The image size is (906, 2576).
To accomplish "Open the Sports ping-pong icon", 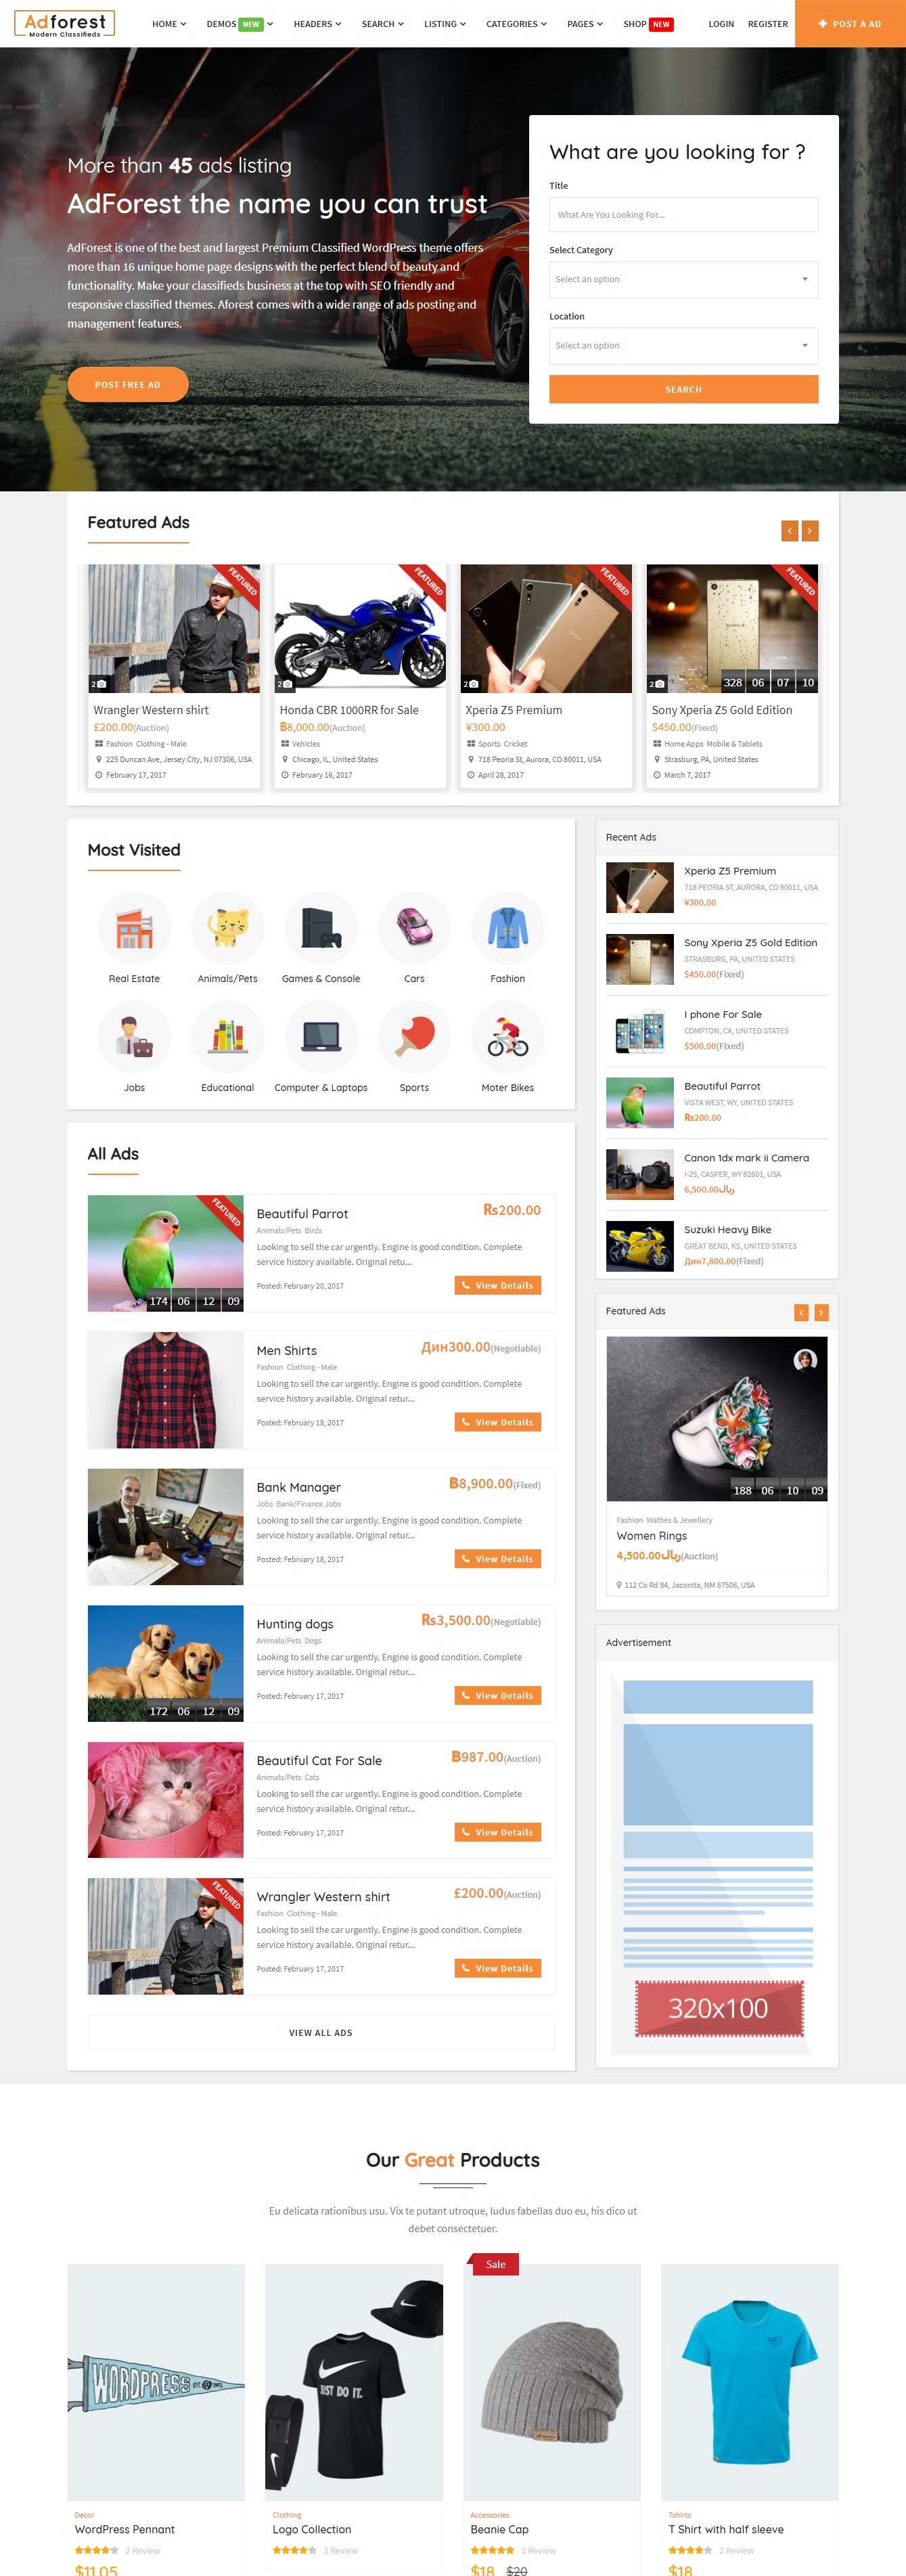I will click(x=414, y=1036).
